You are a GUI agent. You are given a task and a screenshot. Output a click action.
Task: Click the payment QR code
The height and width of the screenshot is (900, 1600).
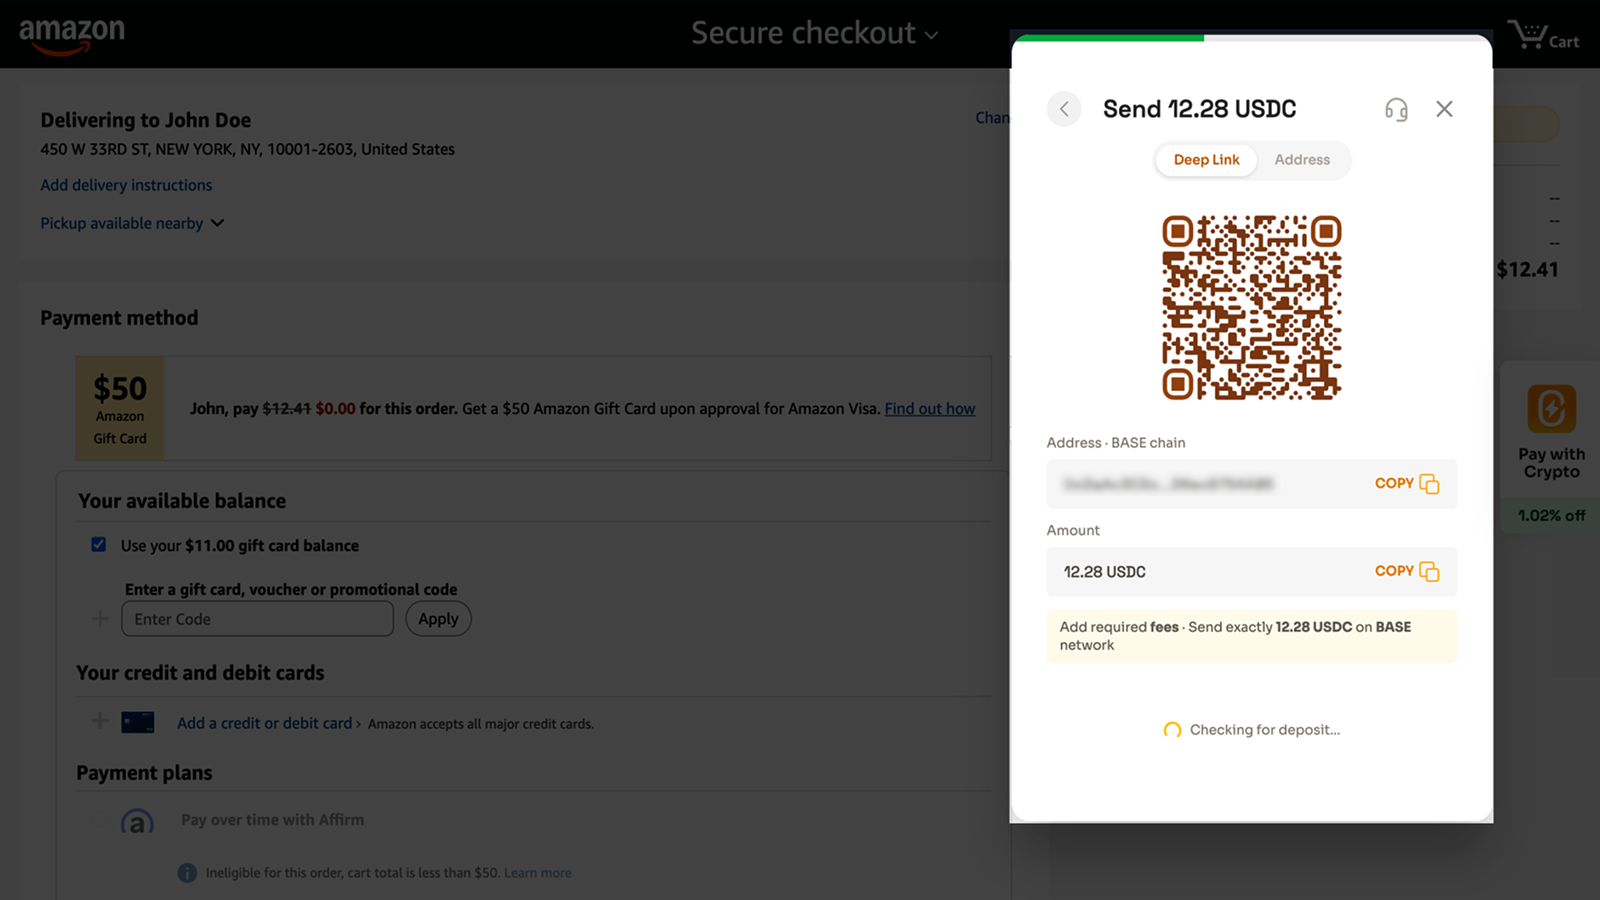pyautogui.click(x=1251, y=307)
